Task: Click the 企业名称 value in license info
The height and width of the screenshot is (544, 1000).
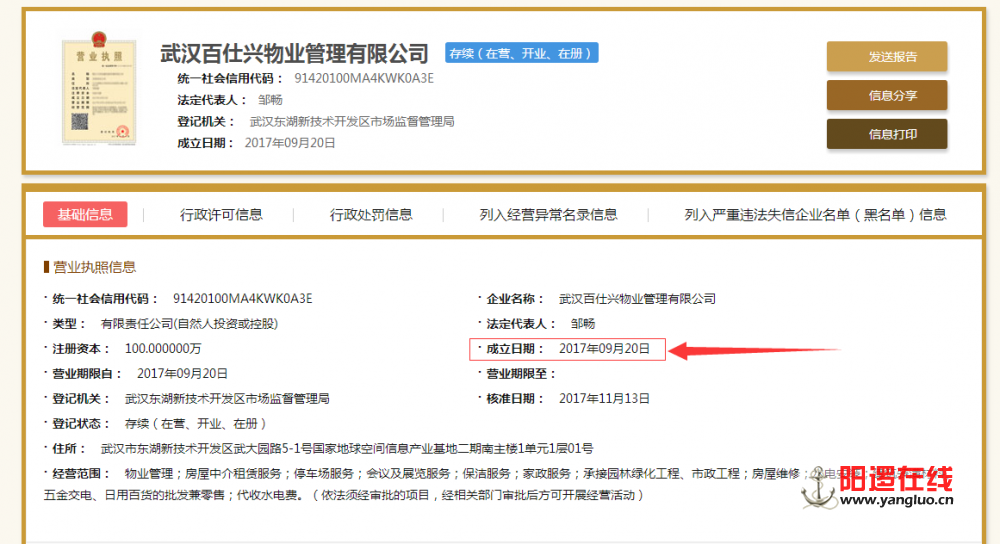Action: (637, 298)
